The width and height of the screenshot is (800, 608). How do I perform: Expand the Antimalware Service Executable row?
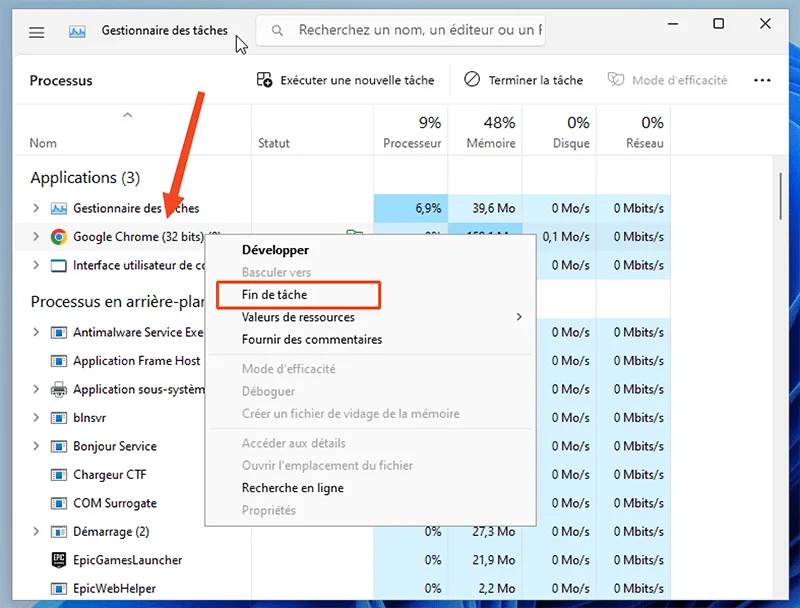tap(36, 332)
